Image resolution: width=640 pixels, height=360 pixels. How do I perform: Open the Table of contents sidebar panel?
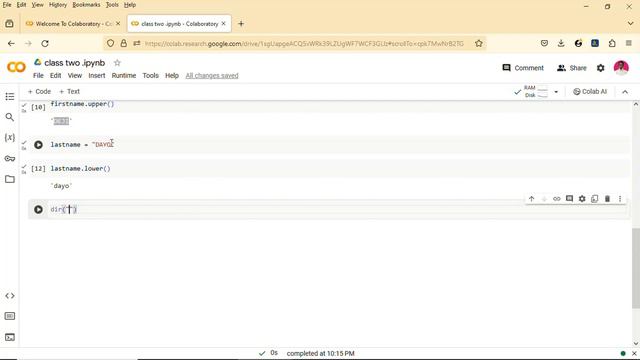tap(10, 96)
